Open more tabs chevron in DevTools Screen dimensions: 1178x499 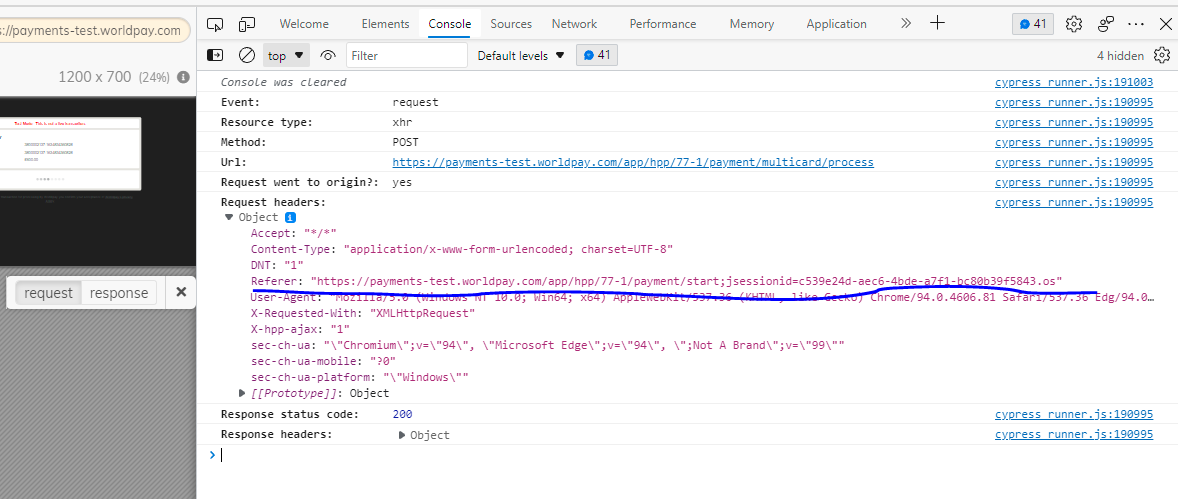tap(905, 23)
